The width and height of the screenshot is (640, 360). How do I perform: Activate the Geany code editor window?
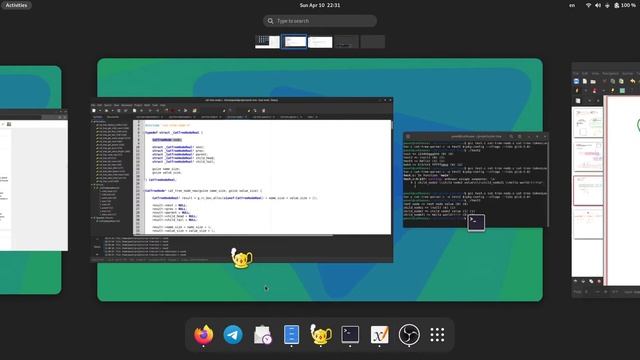242,180
